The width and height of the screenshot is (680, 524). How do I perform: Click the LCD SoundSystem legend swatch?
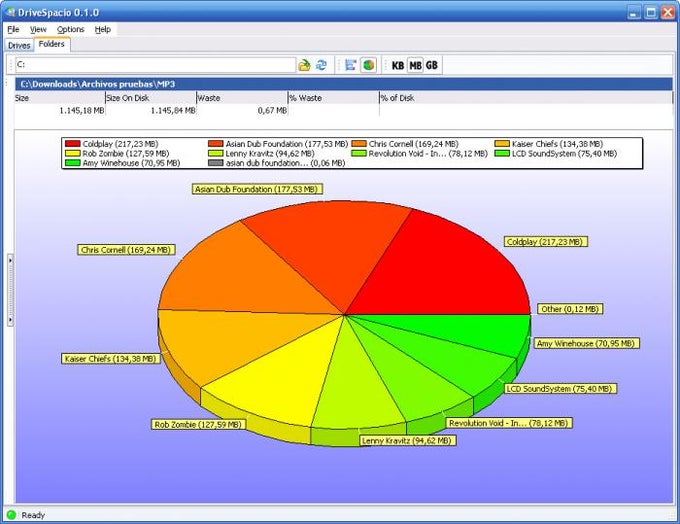click(x=502, y=153)
